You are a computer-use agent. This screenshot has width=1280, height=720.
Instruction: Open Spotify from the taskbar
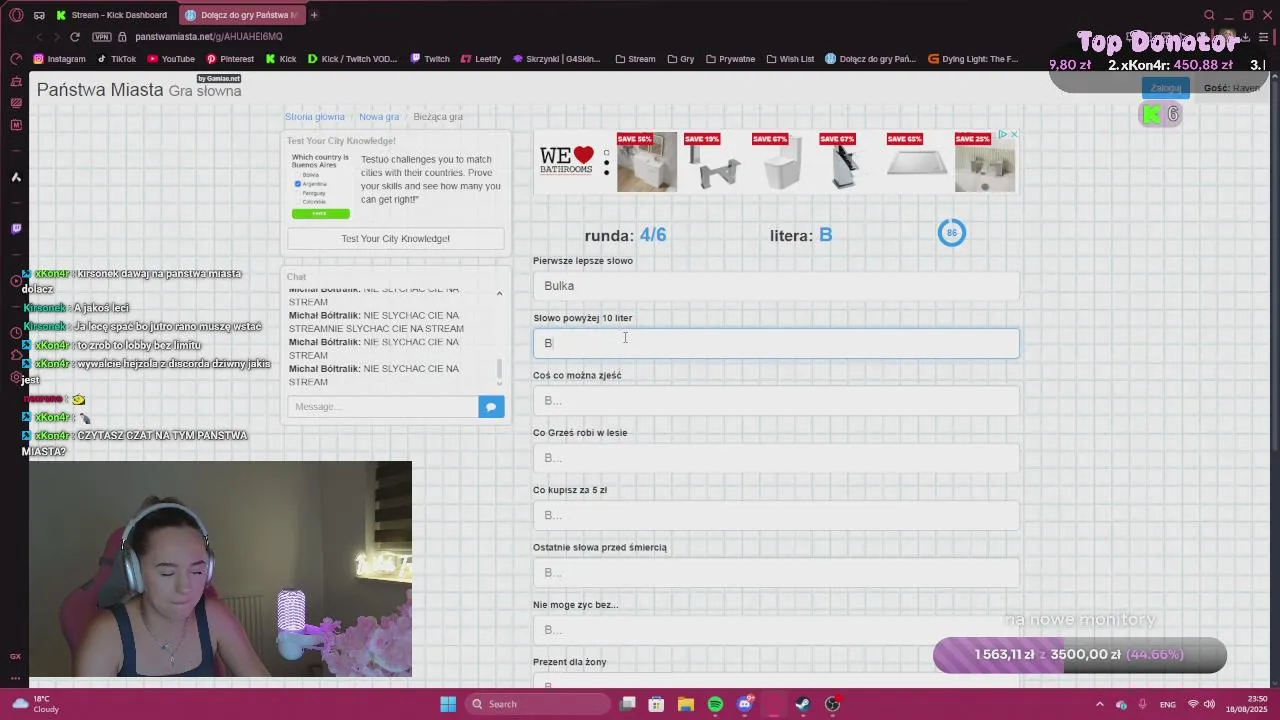(715, 704)
